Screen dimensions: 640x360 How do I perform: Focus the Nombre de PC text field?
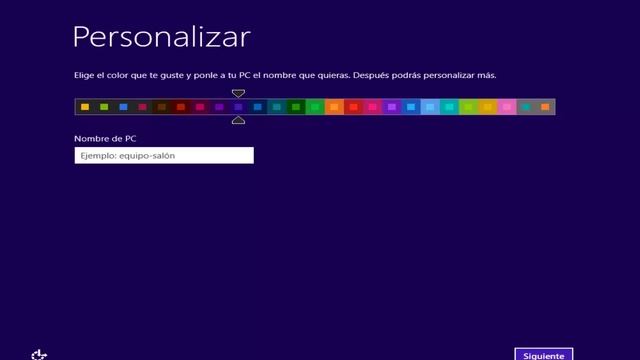164,156
